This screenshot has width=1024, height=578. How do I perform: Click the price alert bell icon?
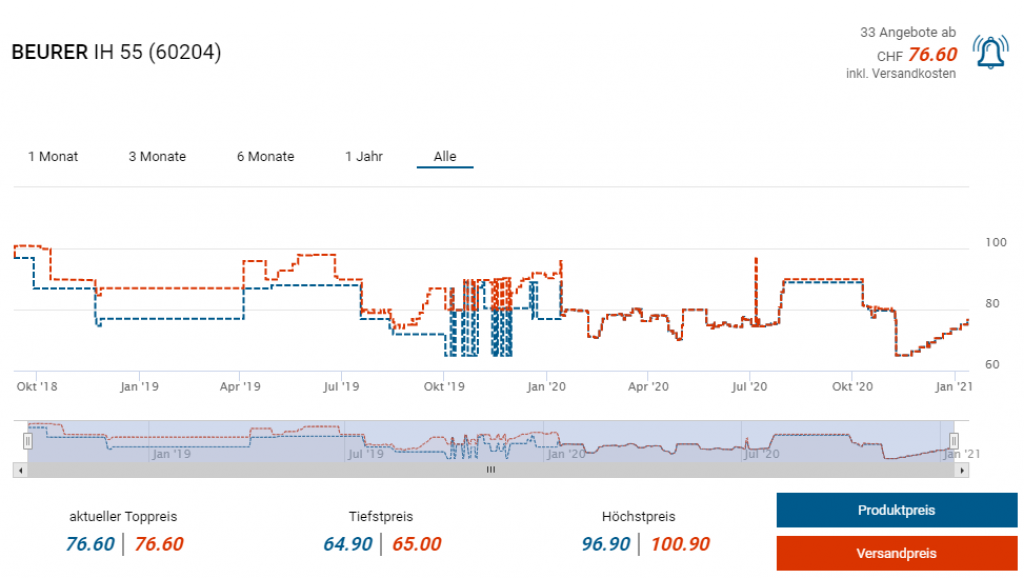tap(991, 53)
